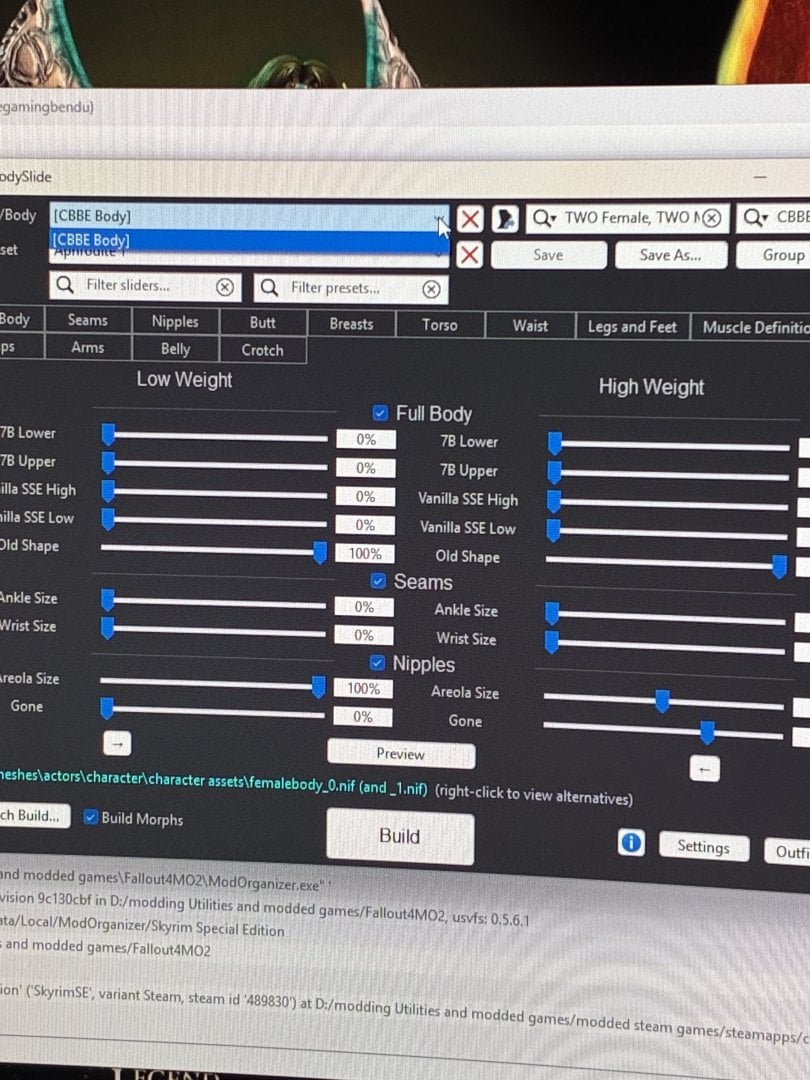Screen dimensions: 810x1080
Task: Open the Nipples tab
Action: (175, 322)
